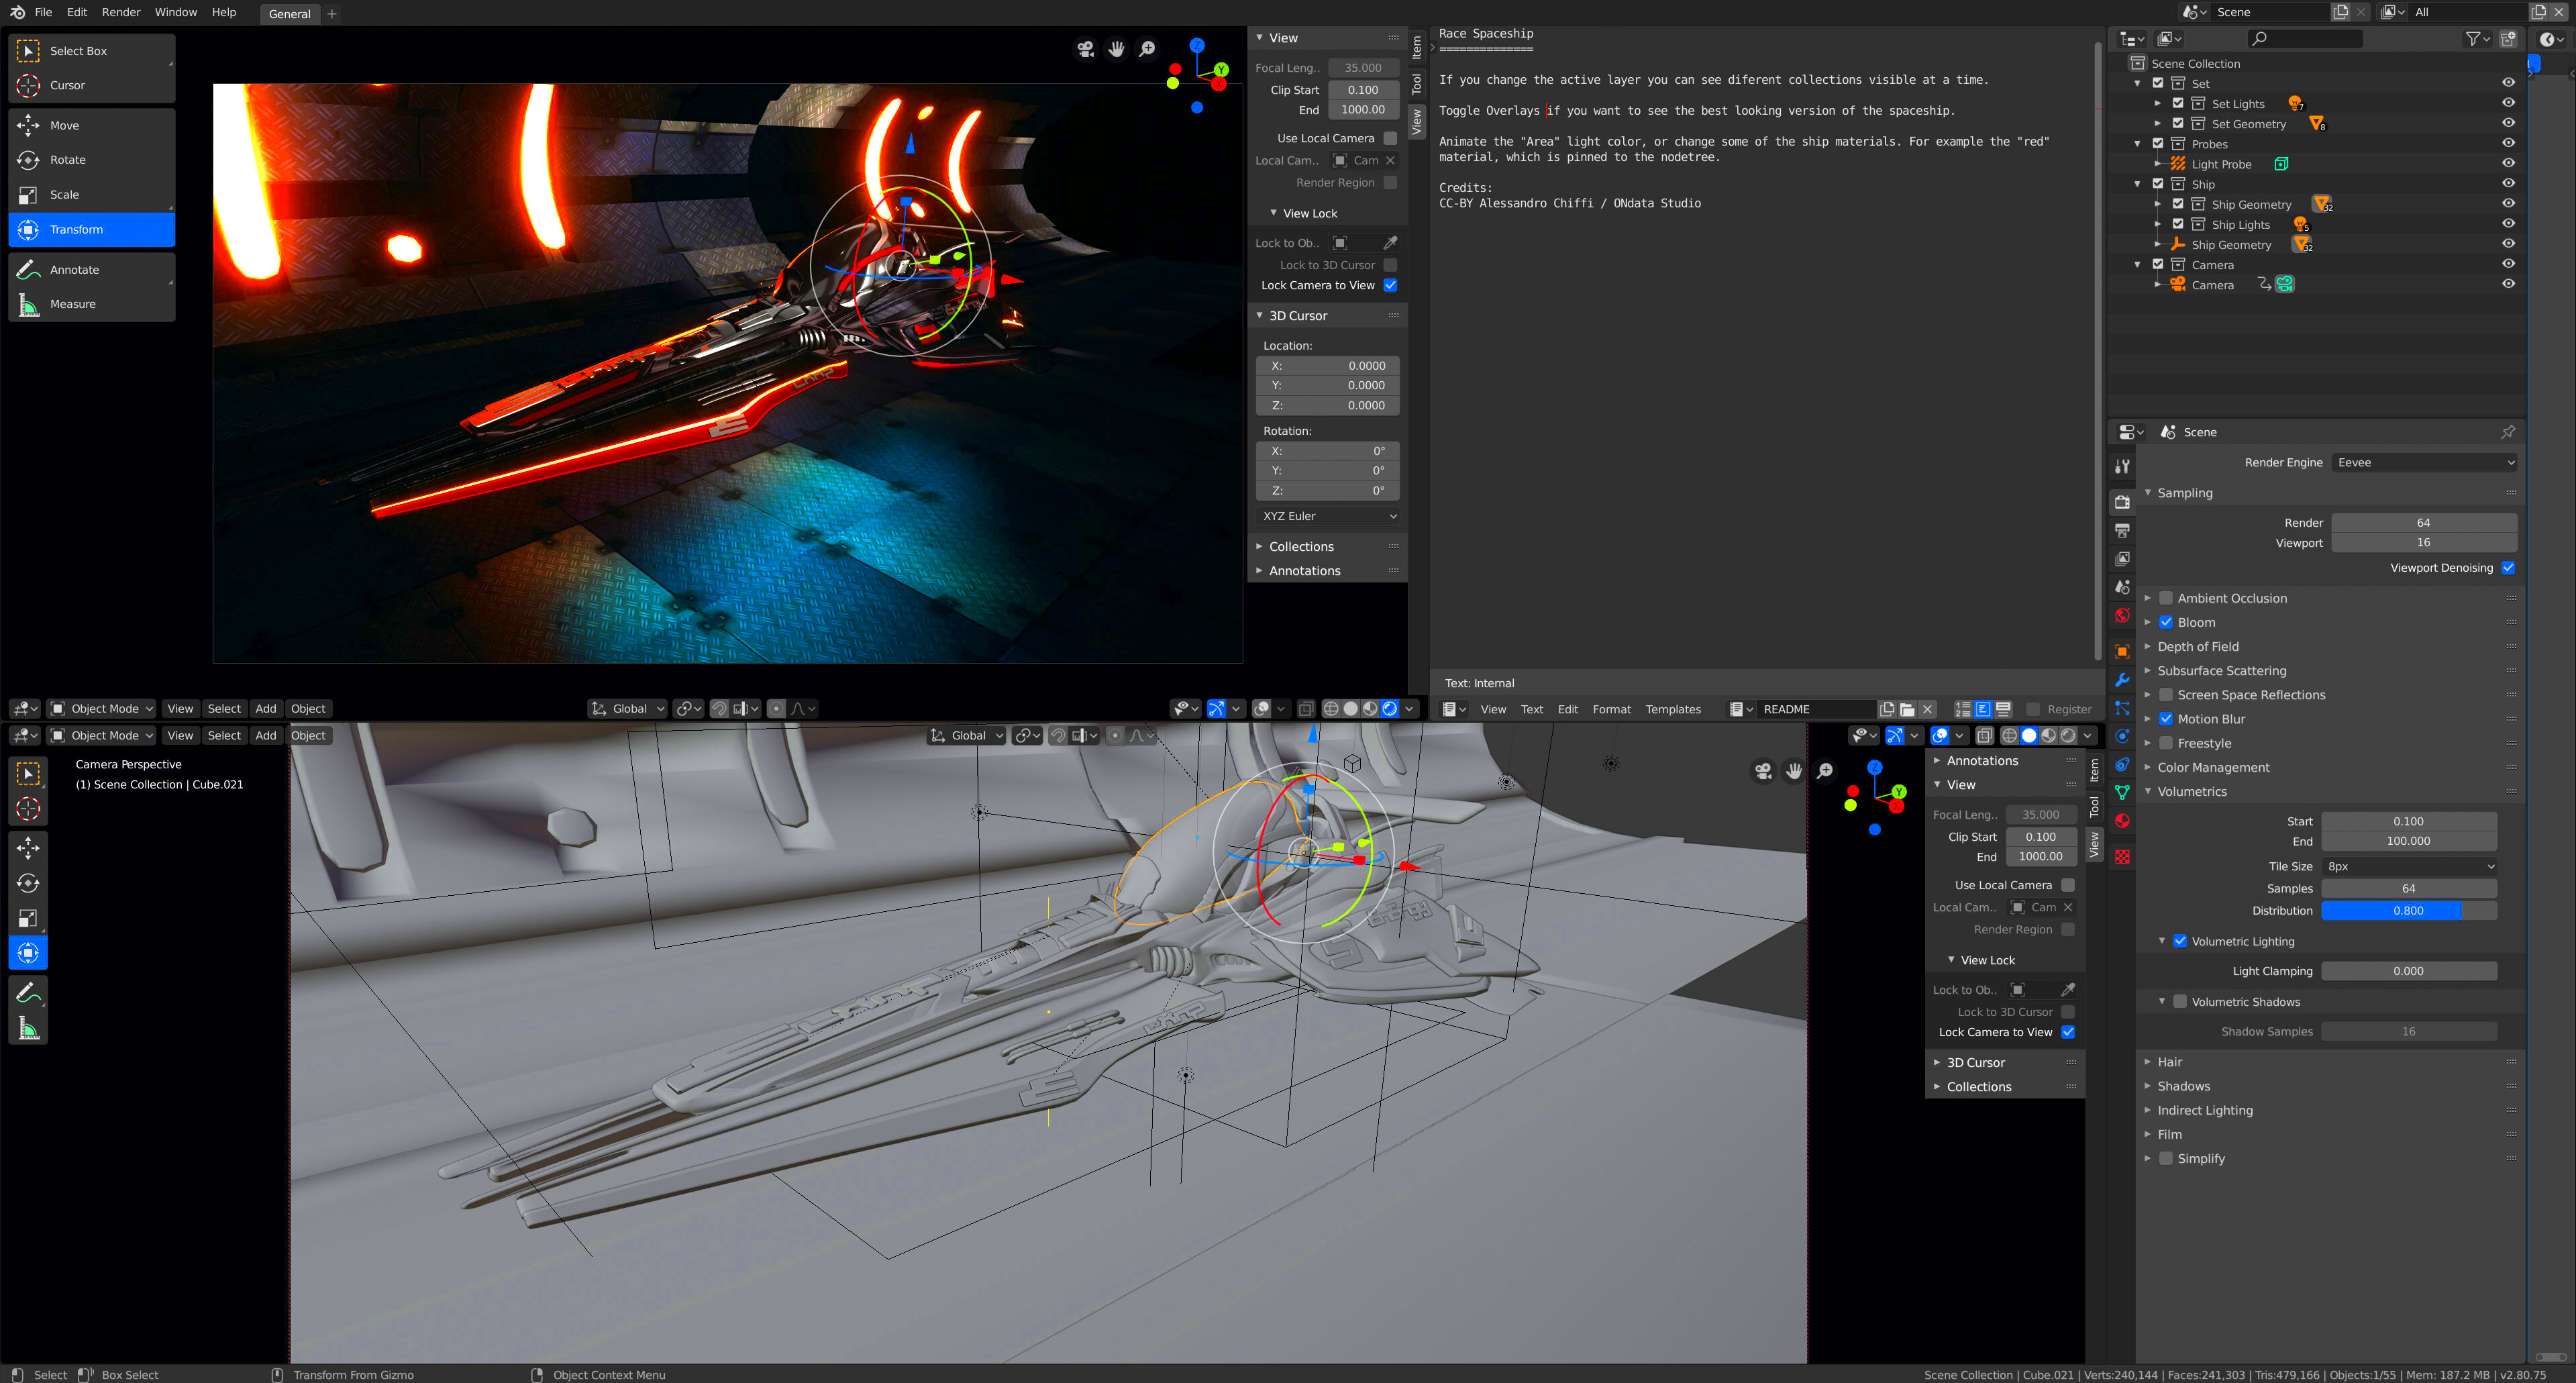Open the File menu
Screen dimensions: 2576x1383
tap(43, 12)
